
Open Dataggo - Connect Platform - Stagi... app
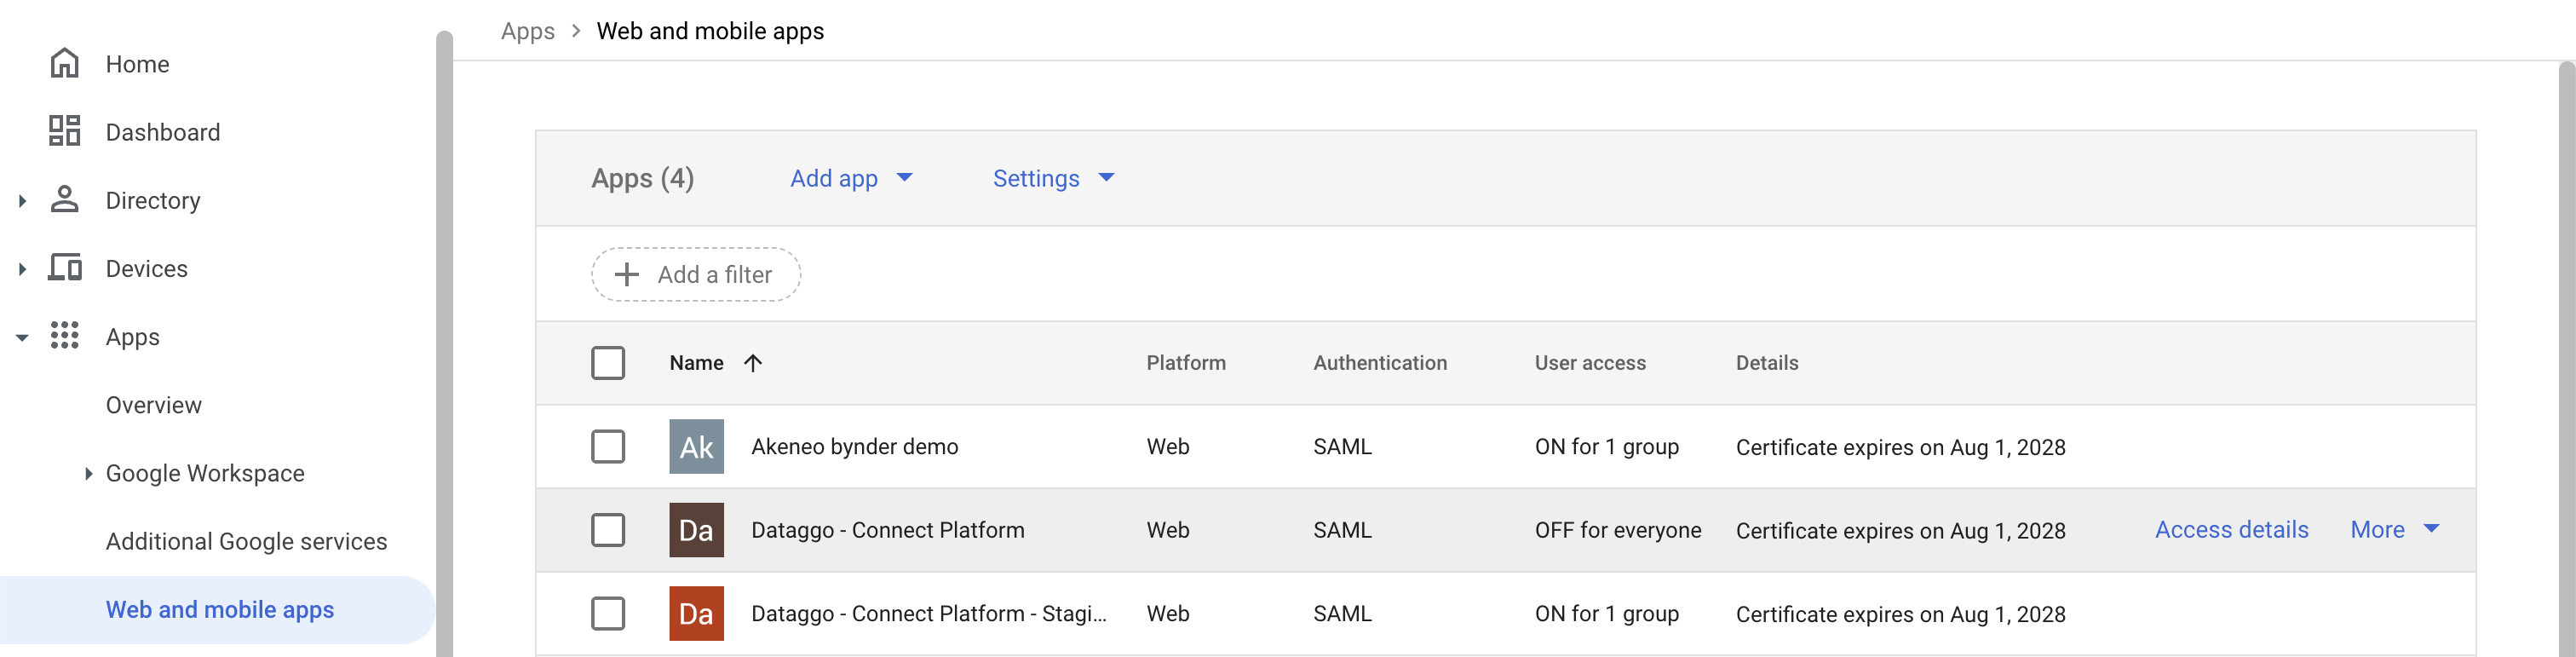(928, 613)
